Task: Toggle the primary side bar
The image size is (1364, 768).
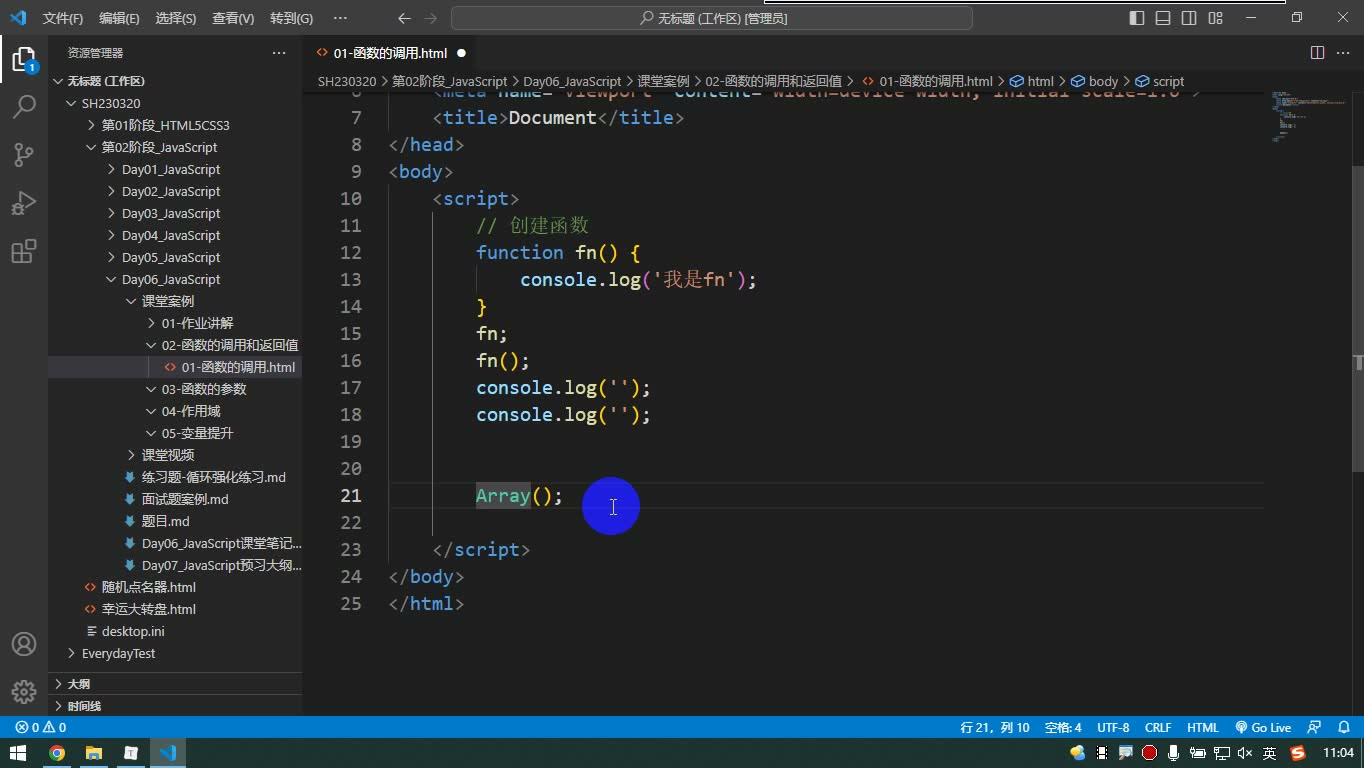Action: (x=1137, y=18)
